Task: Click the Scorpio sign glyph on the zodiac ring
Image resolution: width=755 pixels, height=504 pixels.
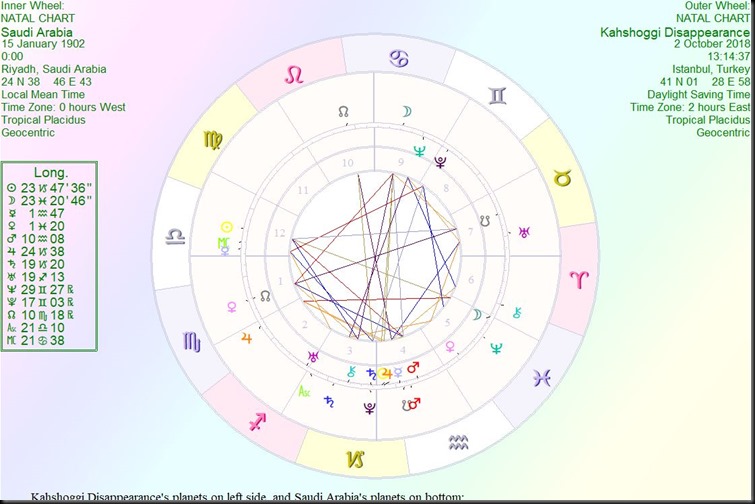Action: 192,341
